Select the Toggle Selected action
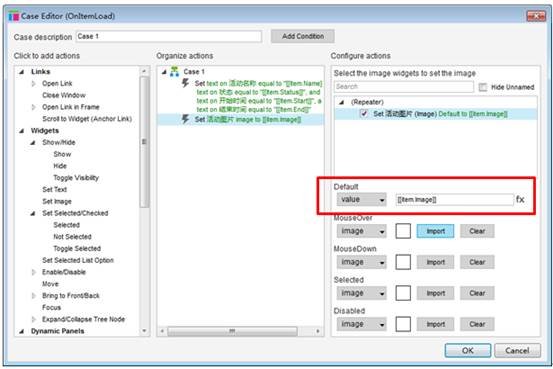 point(77,249)
